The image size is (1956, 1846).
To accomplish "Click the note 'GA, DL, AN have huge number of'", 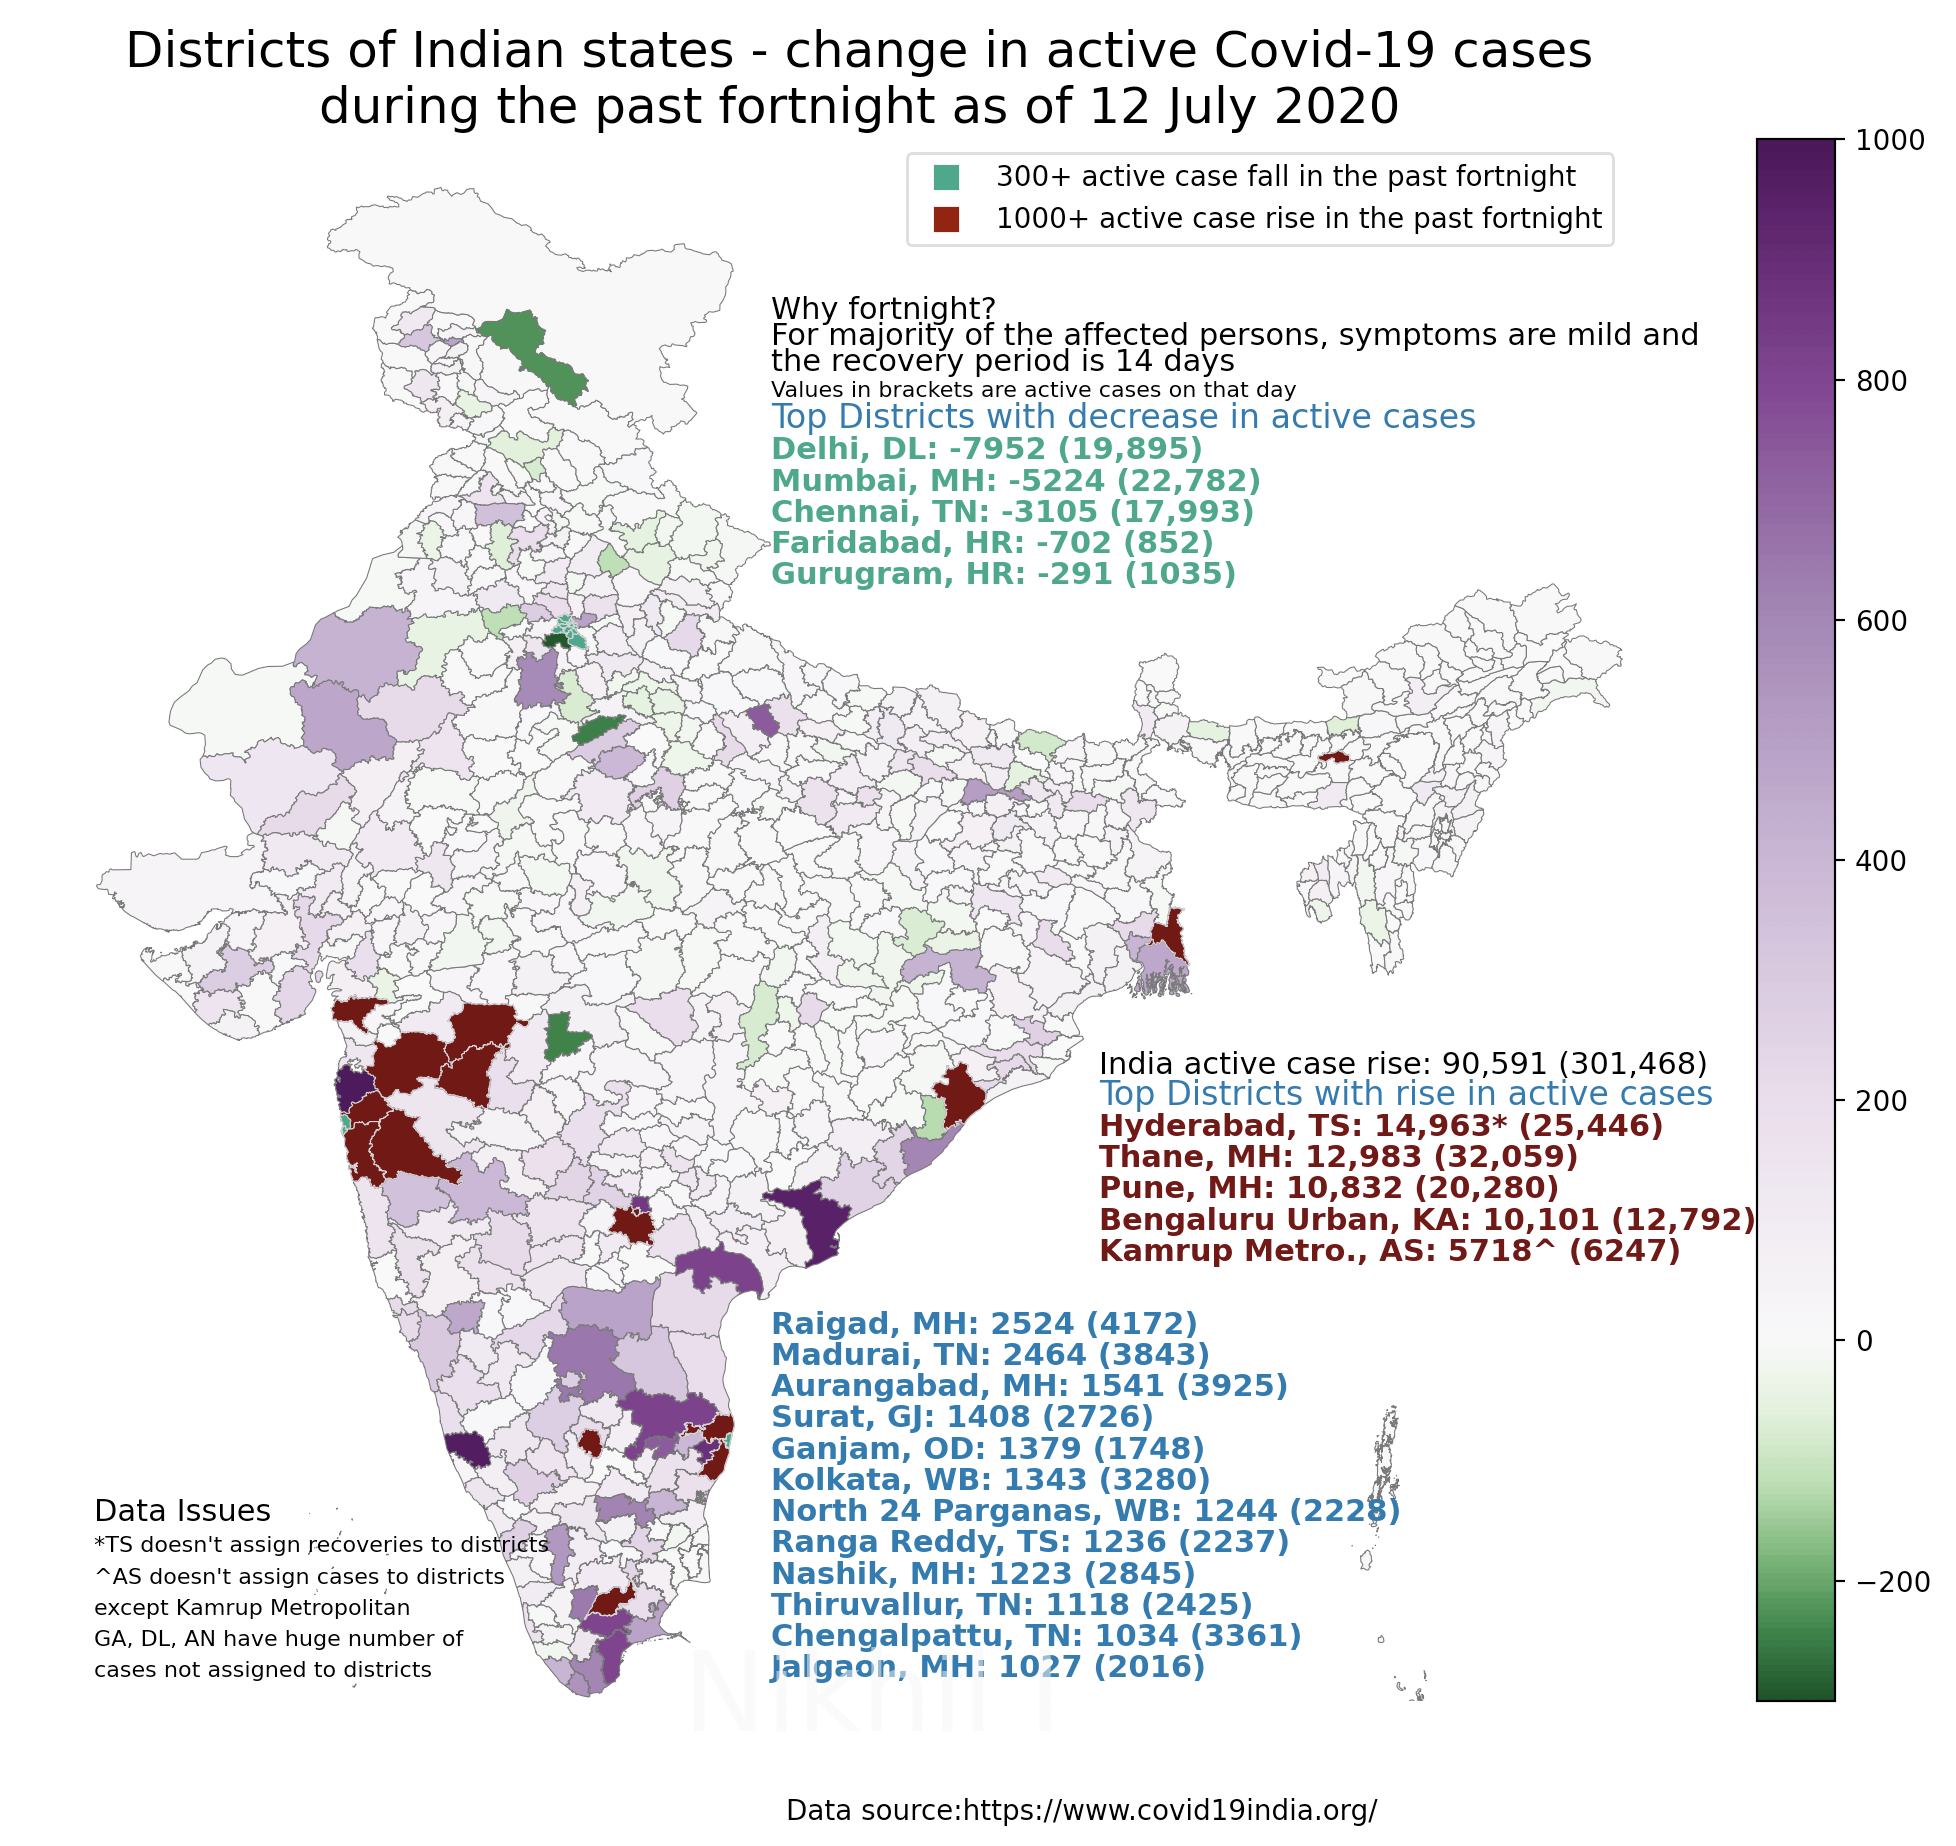I will tap(279, 1639).
